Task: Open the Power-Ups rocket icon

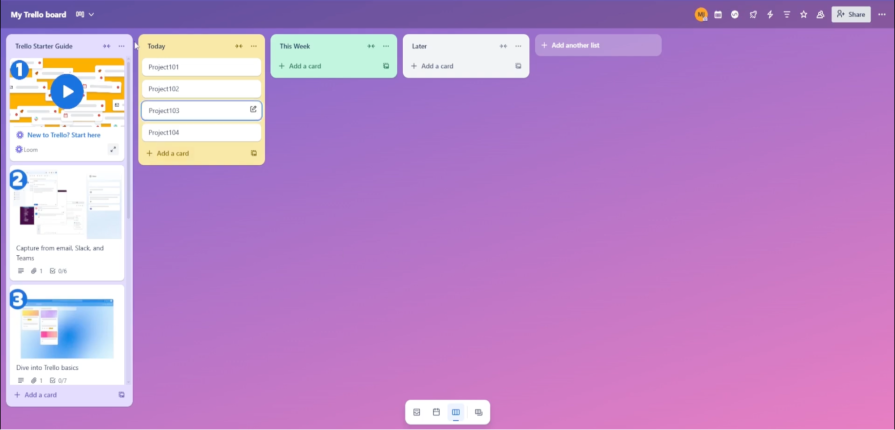Action: click(753, 14)
